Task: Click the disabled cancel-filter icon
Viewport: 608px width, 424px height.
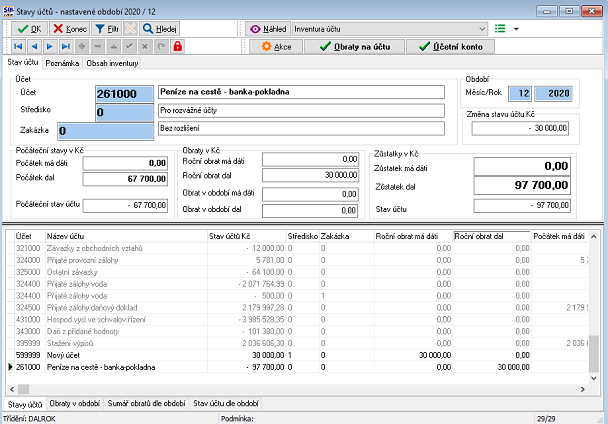Action: (x=130, y=29)
